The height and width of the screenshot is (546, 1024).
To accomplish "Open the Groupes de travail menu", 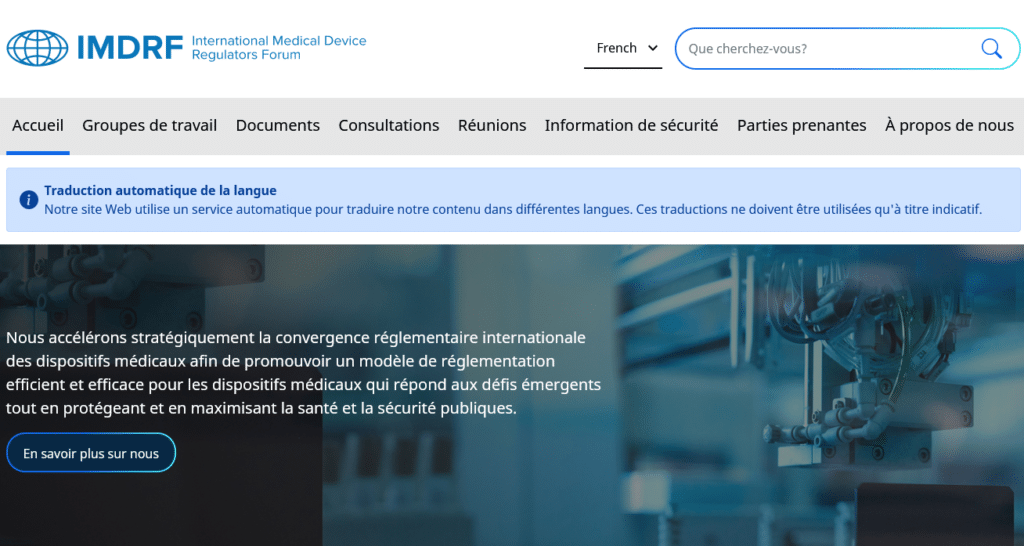I will pyautogui.click(x=150, y=125).
